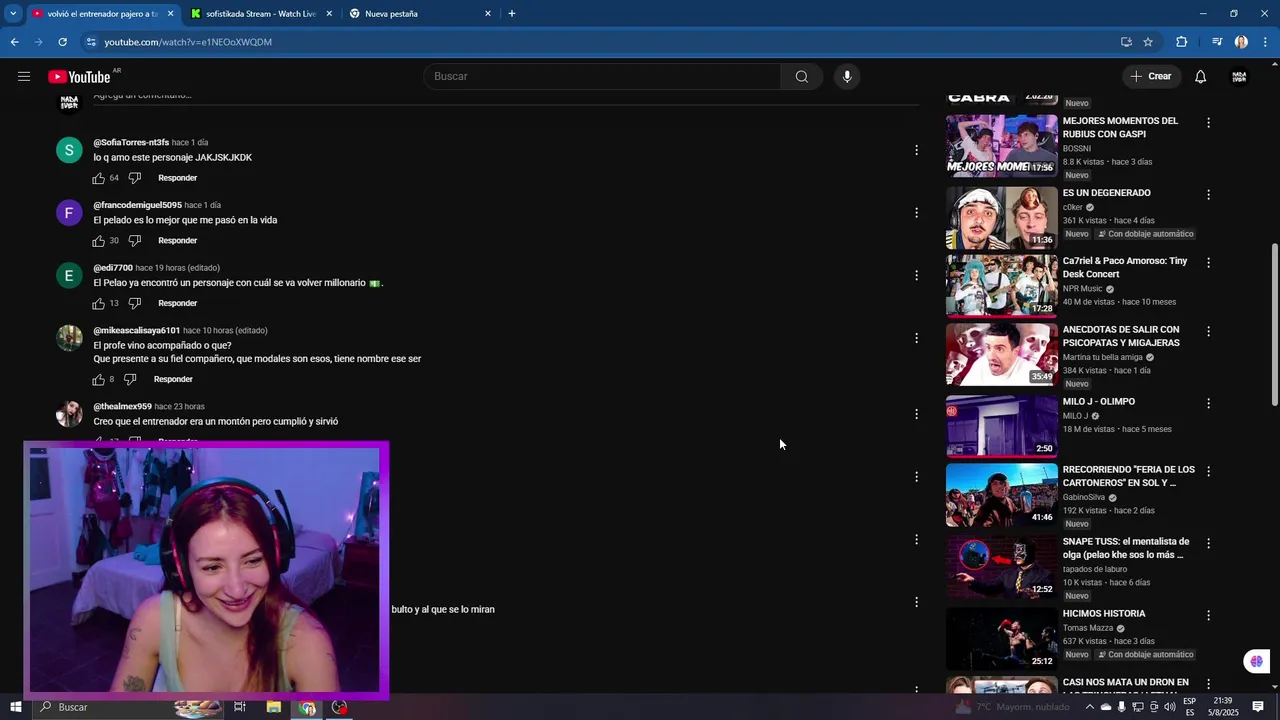Toggle the ESP keyboard language indicator

[x=1189, y=707]
